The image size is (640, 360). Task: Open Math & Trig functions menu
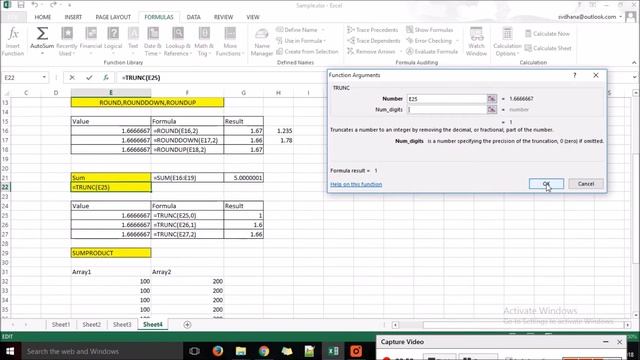(x=204, y=41)
